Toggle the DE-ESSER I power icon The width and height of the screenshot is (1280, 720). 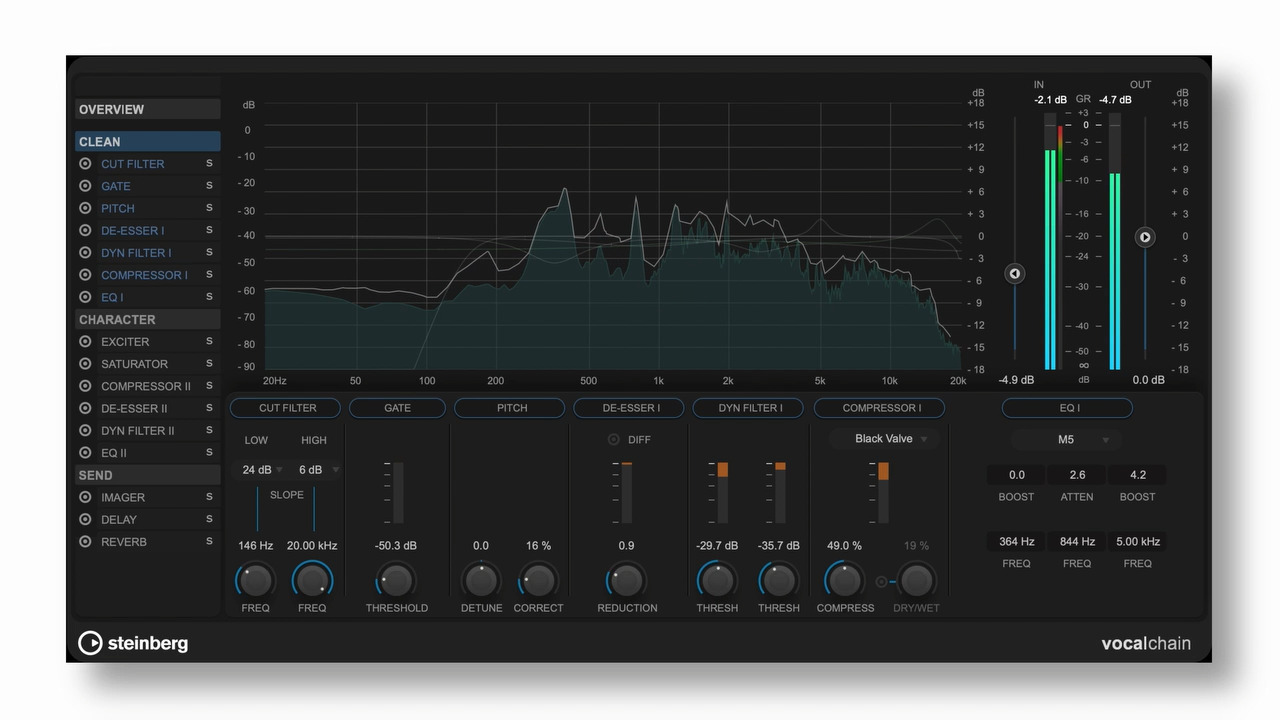85,231
